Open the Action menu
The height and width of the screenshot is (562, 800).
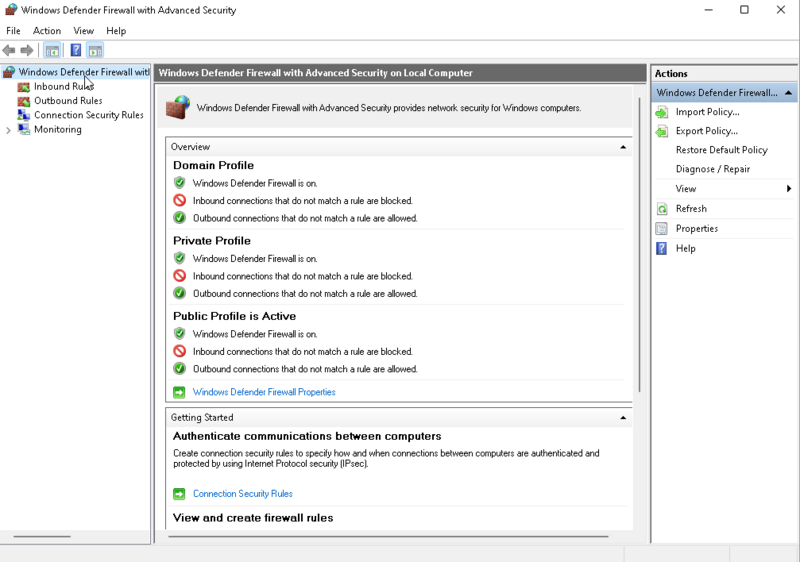(47, 31)
